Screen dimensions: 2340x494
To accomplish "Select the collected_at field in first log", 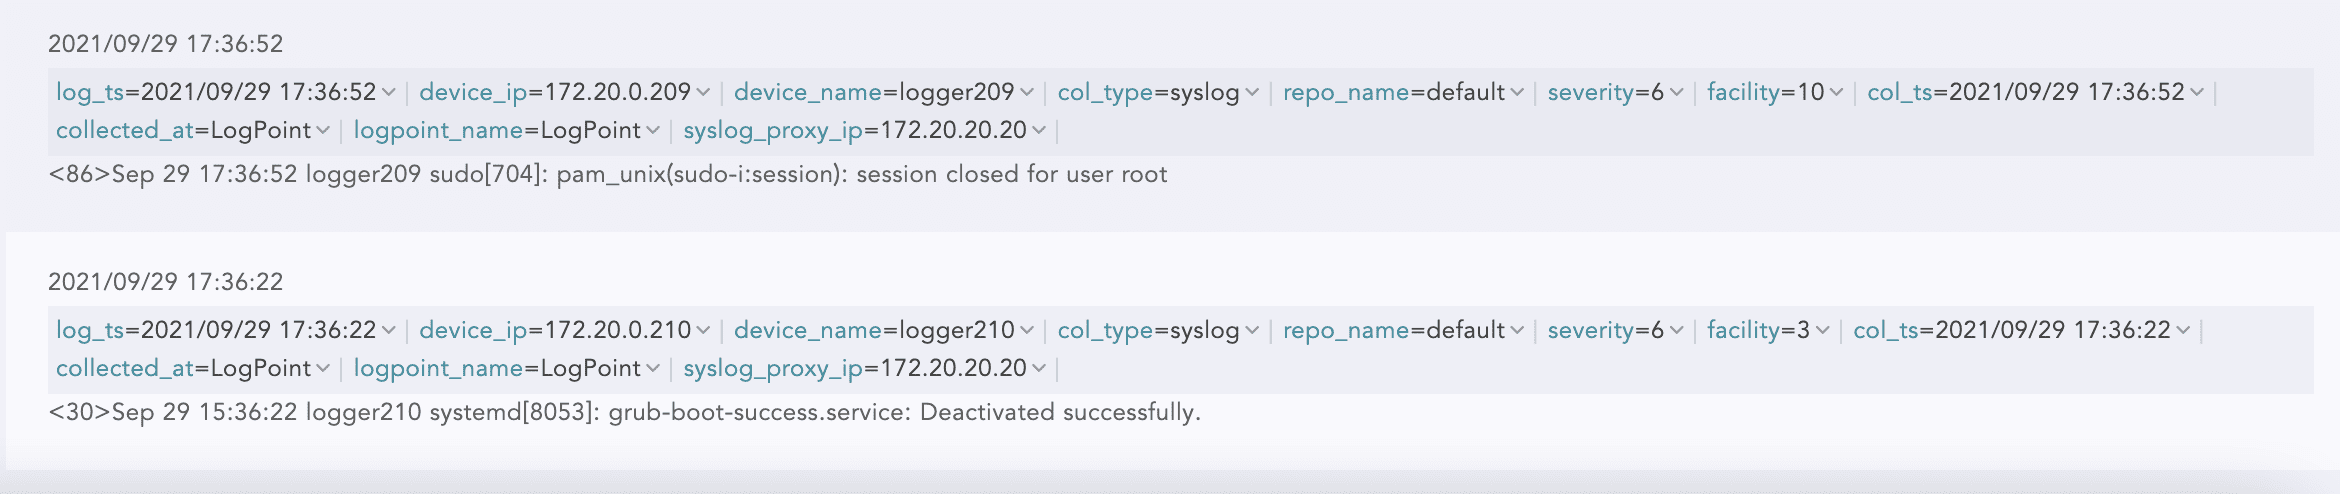I will coord(124,131).
